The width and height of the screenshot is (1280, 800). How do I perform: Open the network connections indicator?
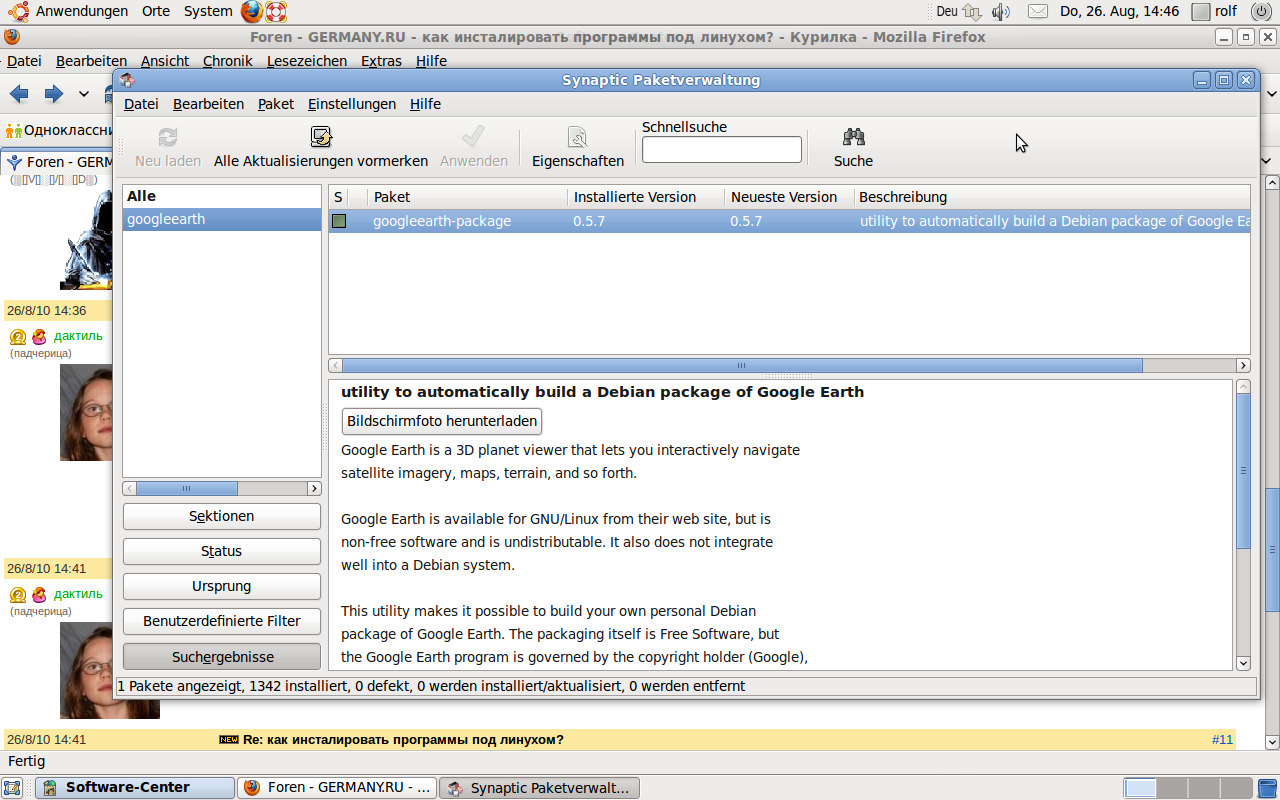pos(972,12)
